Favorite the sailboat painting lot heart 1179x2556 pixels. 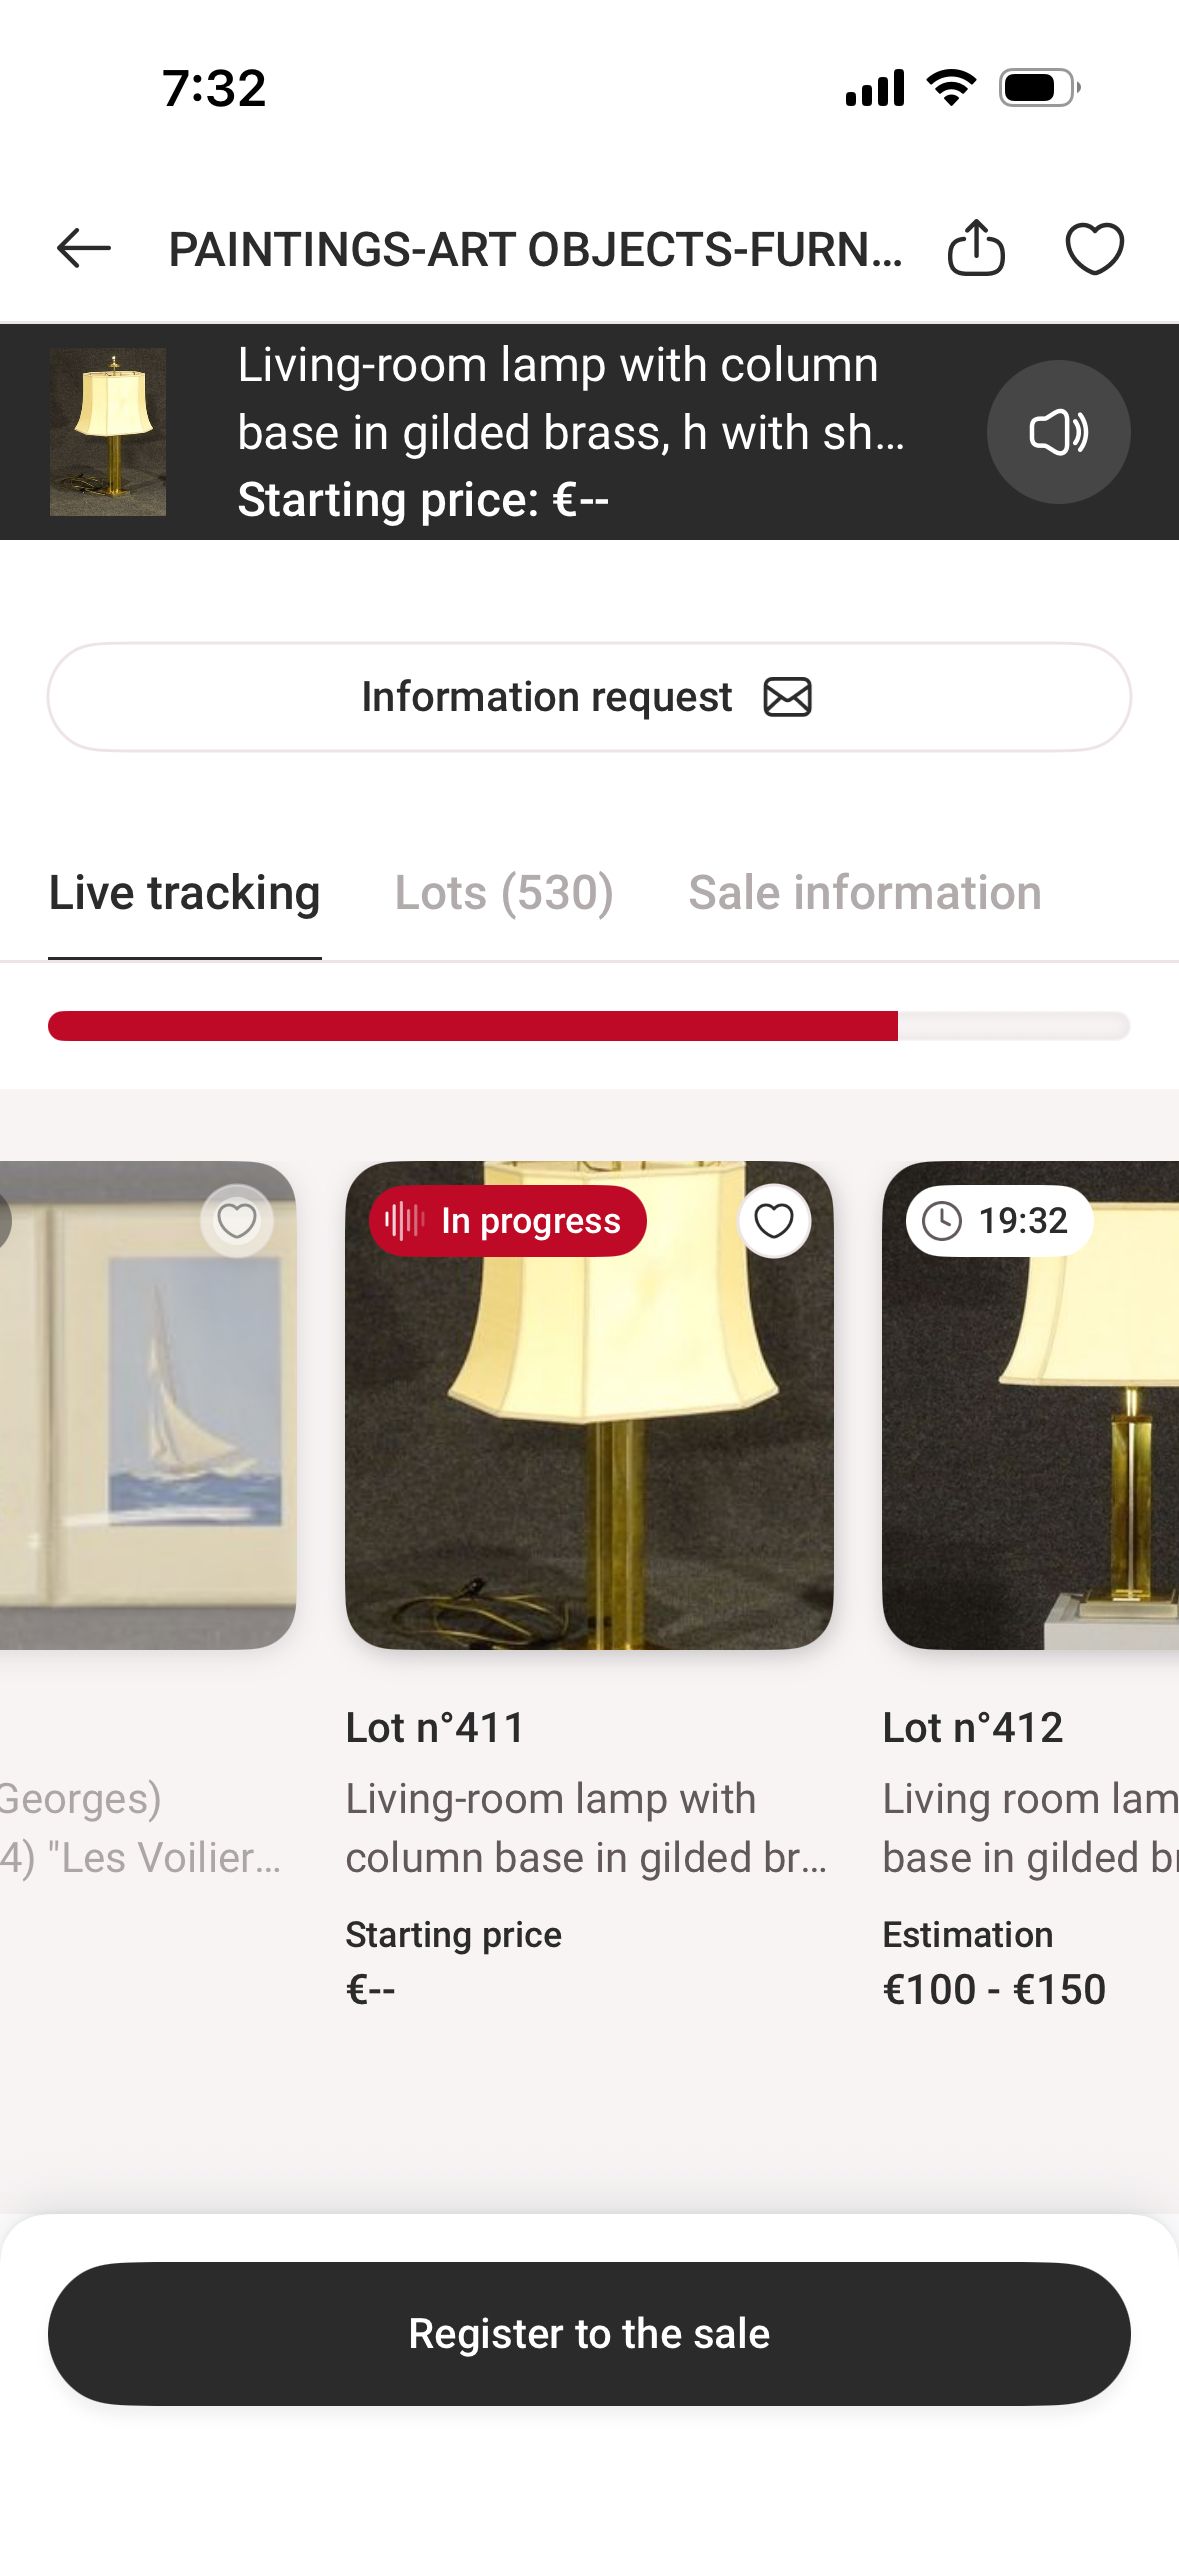pyautogui.click(x=237, y=1220)
